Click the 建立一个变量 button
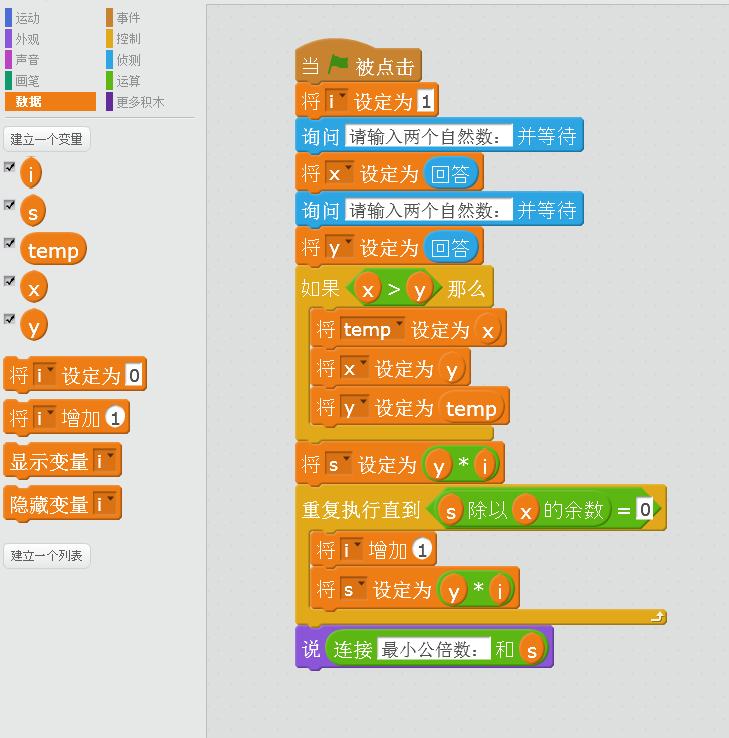This screenshot has height=738, width=729. click(x=47, y=139)
